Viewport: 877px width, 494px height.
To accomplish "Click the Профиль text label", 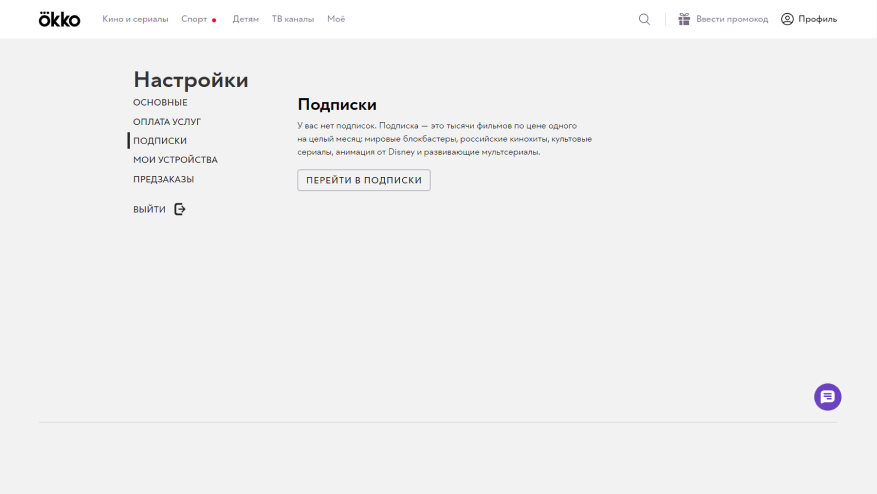I will tap(817, 19).
